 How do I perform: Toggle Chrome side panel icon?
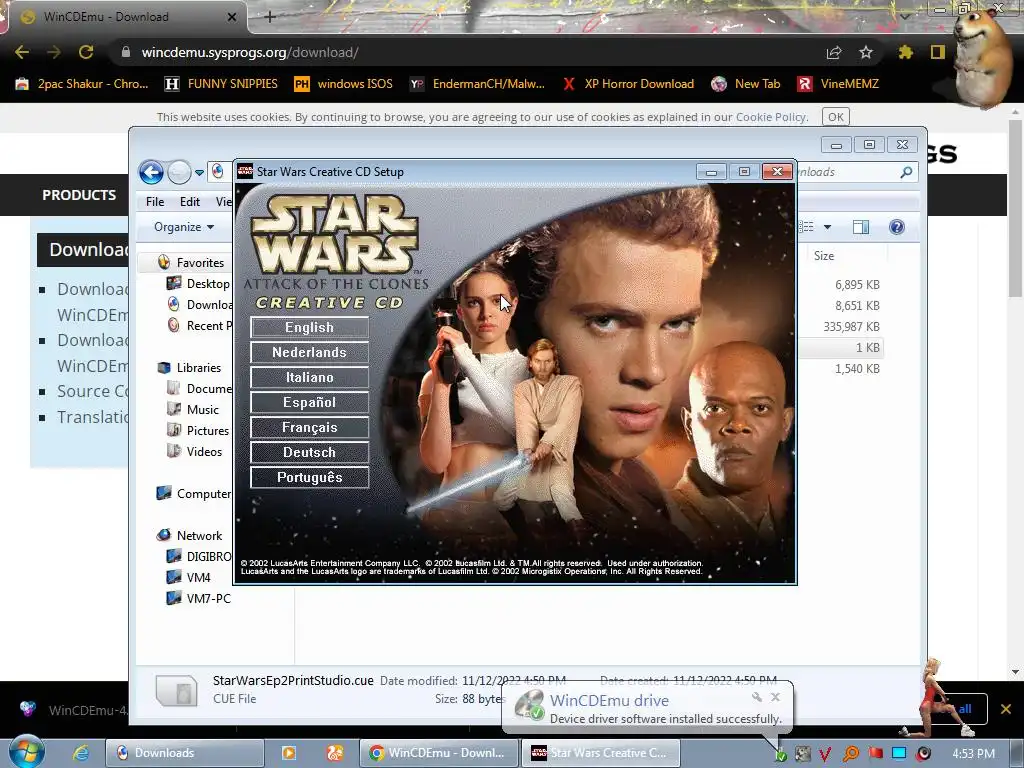pos(938,52)
